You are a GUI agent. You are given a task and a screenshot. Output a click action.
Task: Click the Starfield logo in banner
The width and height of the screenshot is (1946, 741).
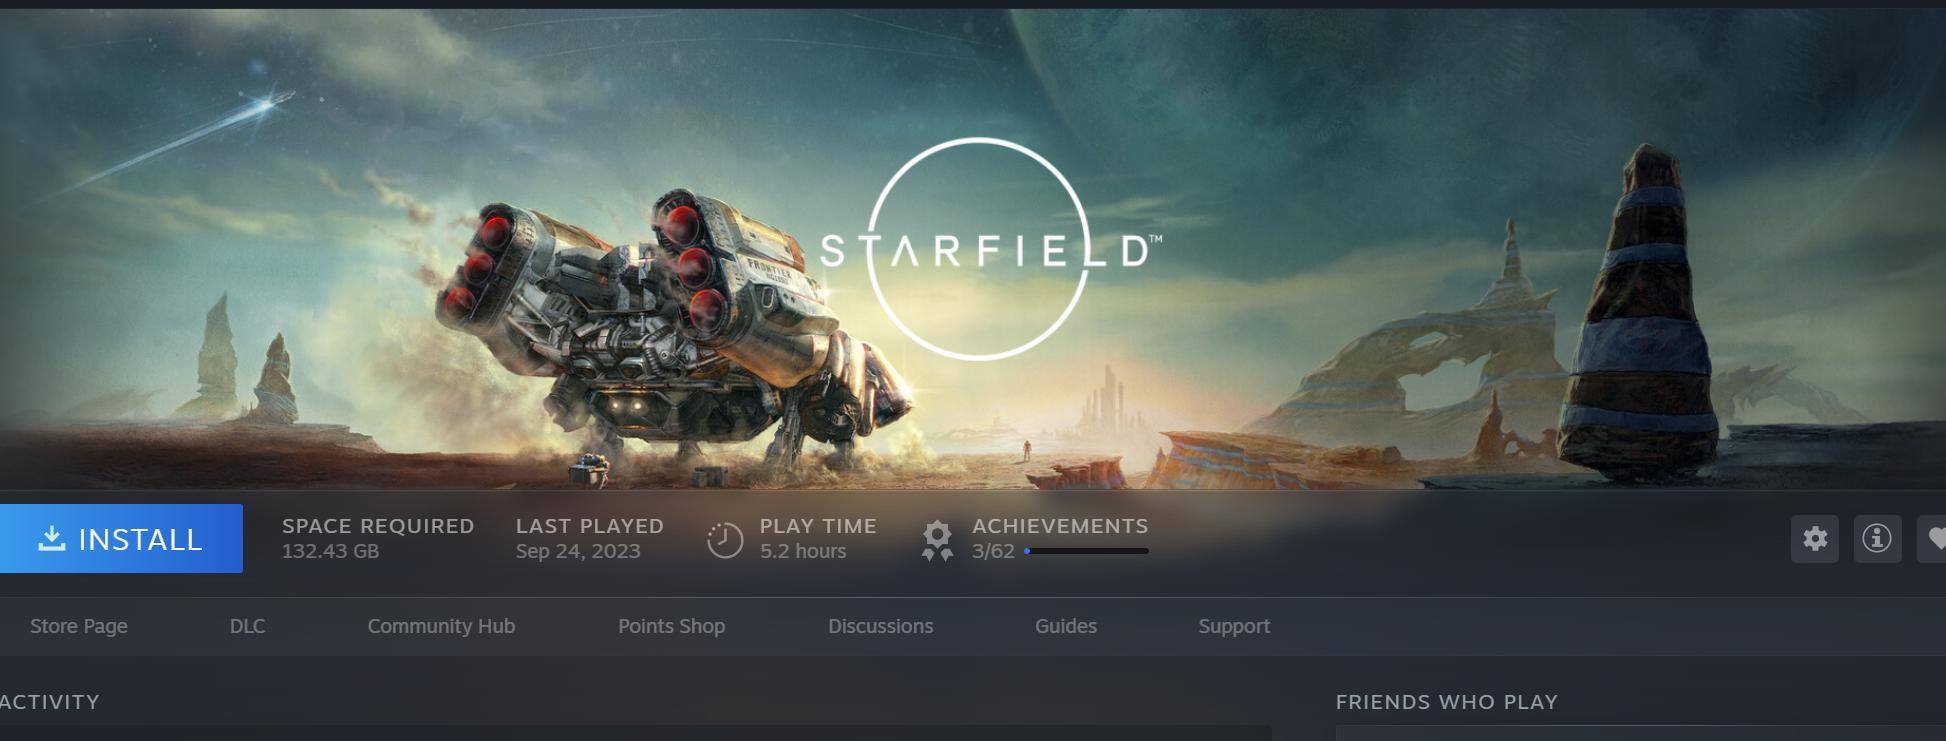pyautogui.click(x=985, y=249)
